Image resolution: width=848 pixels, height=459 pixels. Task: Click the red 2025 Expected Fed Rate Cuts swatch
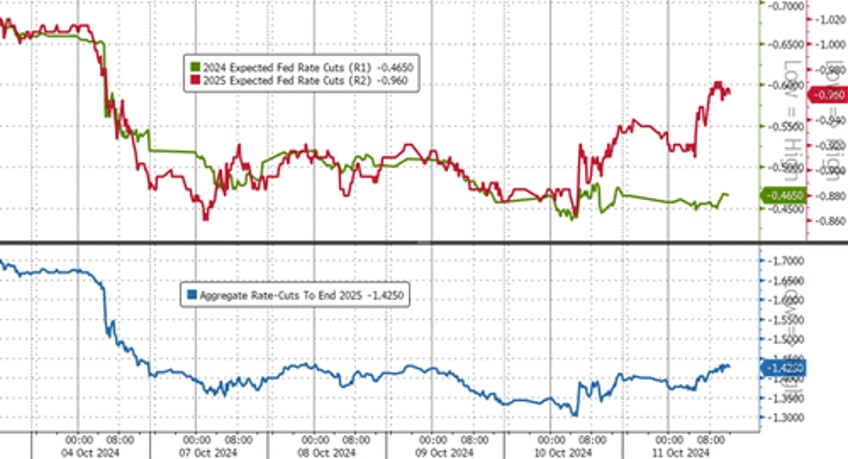[x=195, y=80]
